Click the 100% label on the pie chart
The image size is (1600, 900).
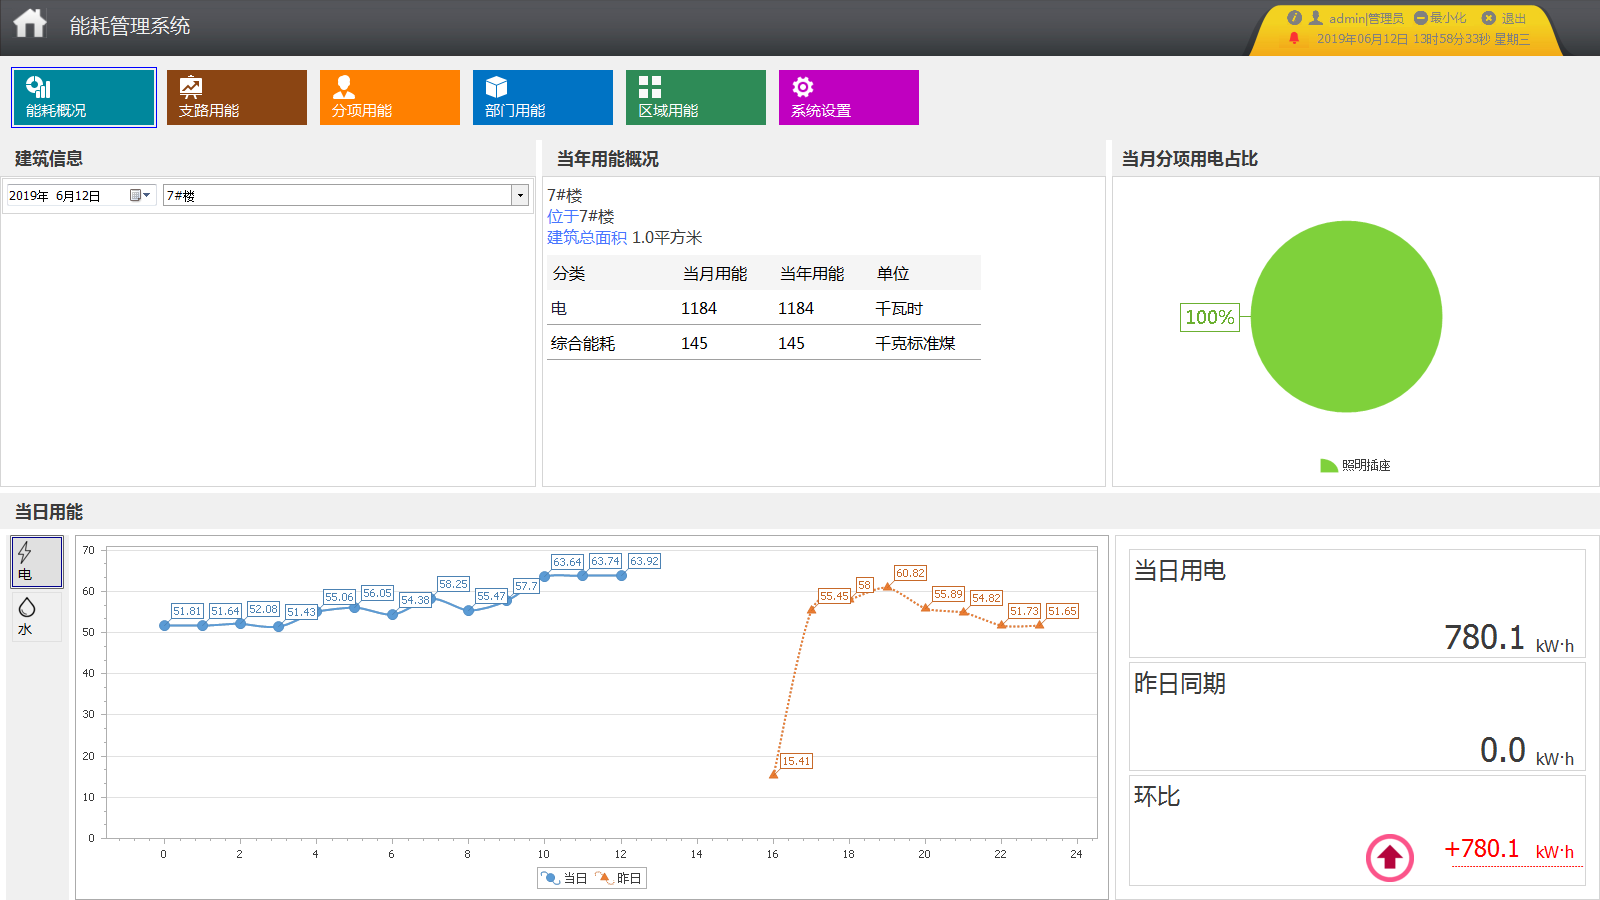coord(1209,318)
